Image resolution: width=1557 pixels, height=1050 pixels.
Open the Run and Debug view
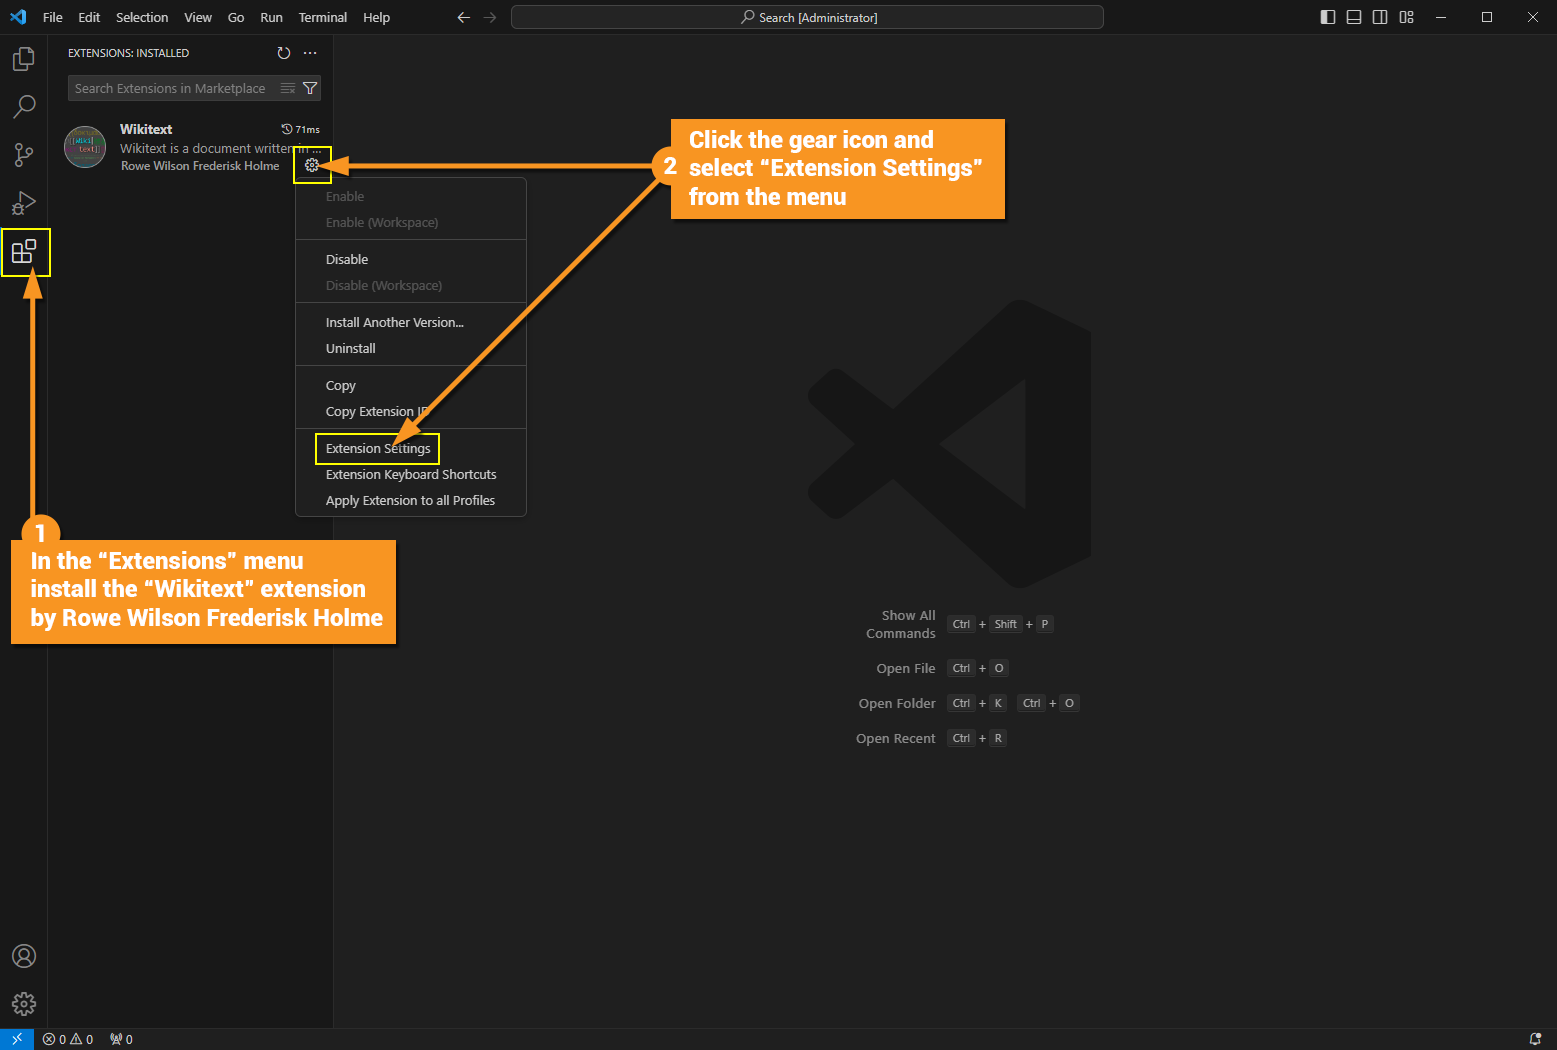tap(24, 203)
